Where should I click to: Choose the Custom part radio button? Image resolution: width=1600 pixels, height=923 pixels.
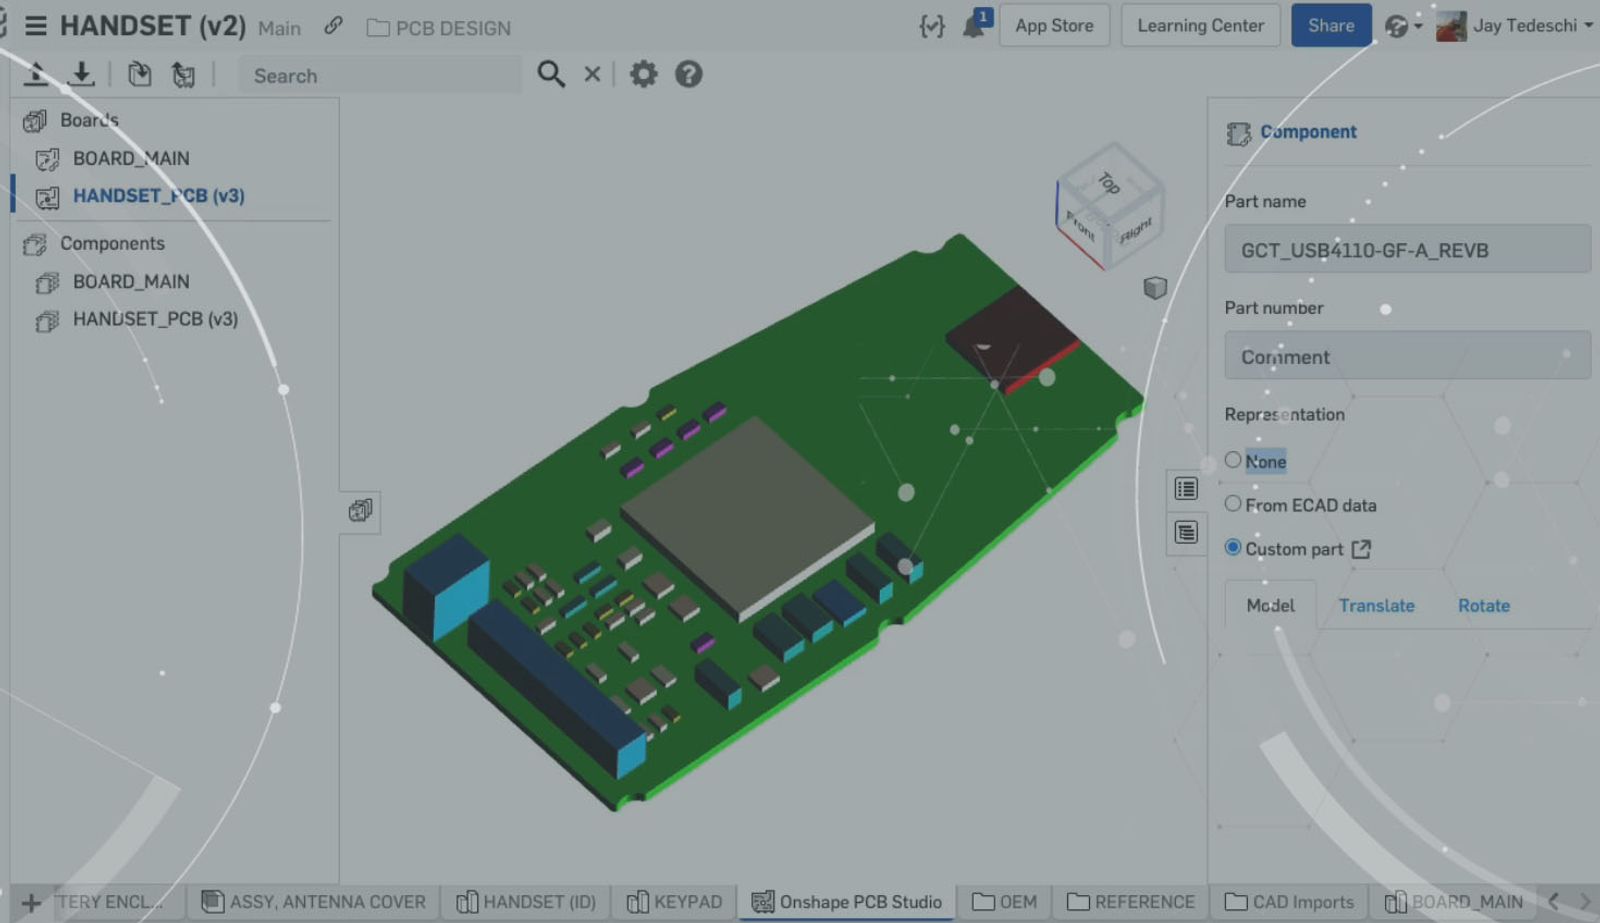click(1233, 548)
